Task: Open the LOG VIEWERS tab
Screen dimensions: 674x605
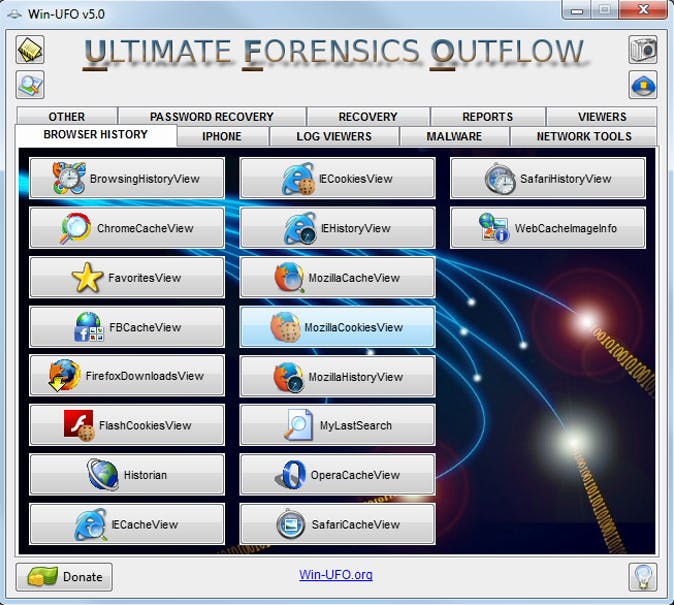Action: [334, 136]
